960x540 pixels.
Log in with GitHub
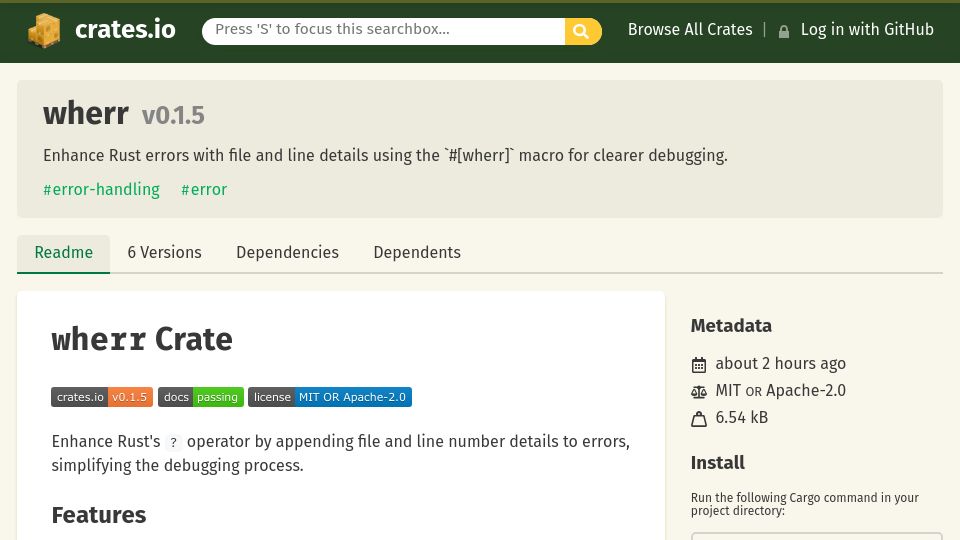[867, 29]
